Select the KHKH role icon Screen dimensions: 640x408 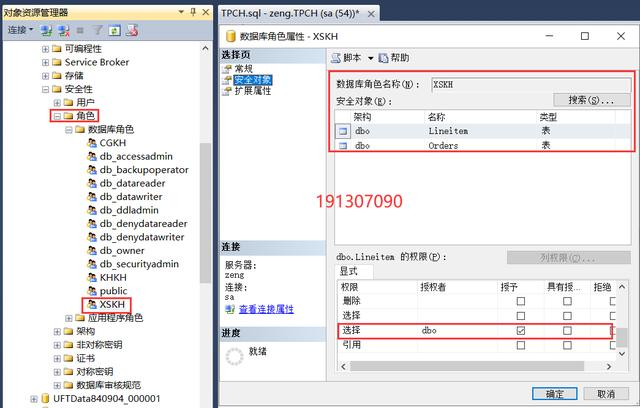[x=92, y=278]
